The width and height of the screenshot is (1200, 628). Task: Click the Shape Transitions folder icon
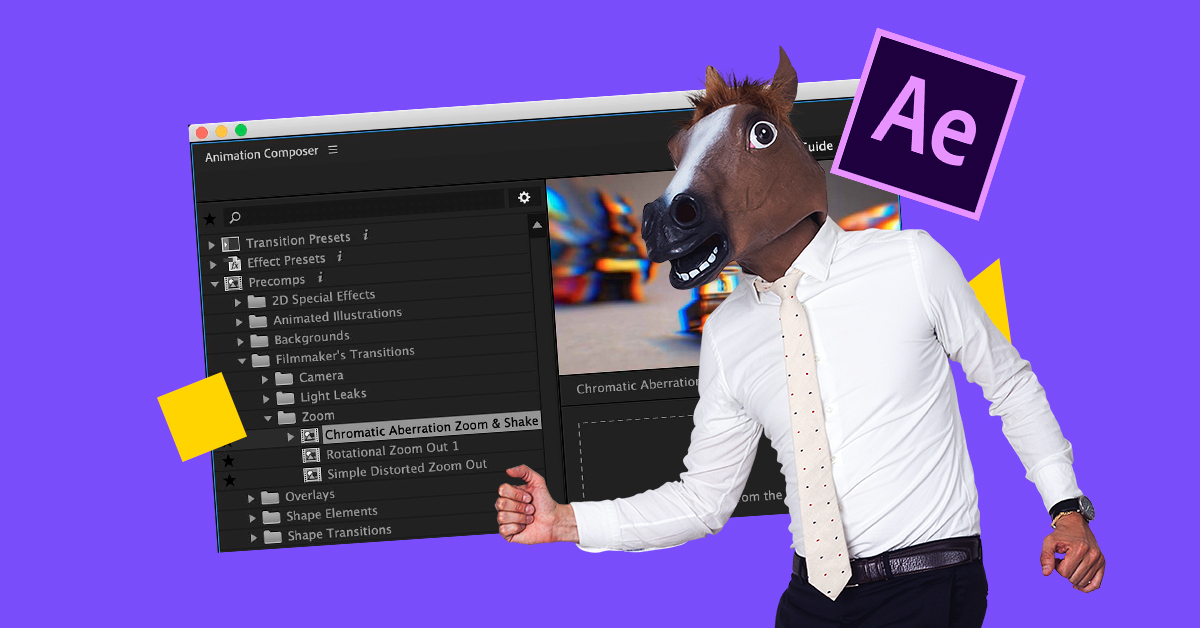tap(273, 536)
